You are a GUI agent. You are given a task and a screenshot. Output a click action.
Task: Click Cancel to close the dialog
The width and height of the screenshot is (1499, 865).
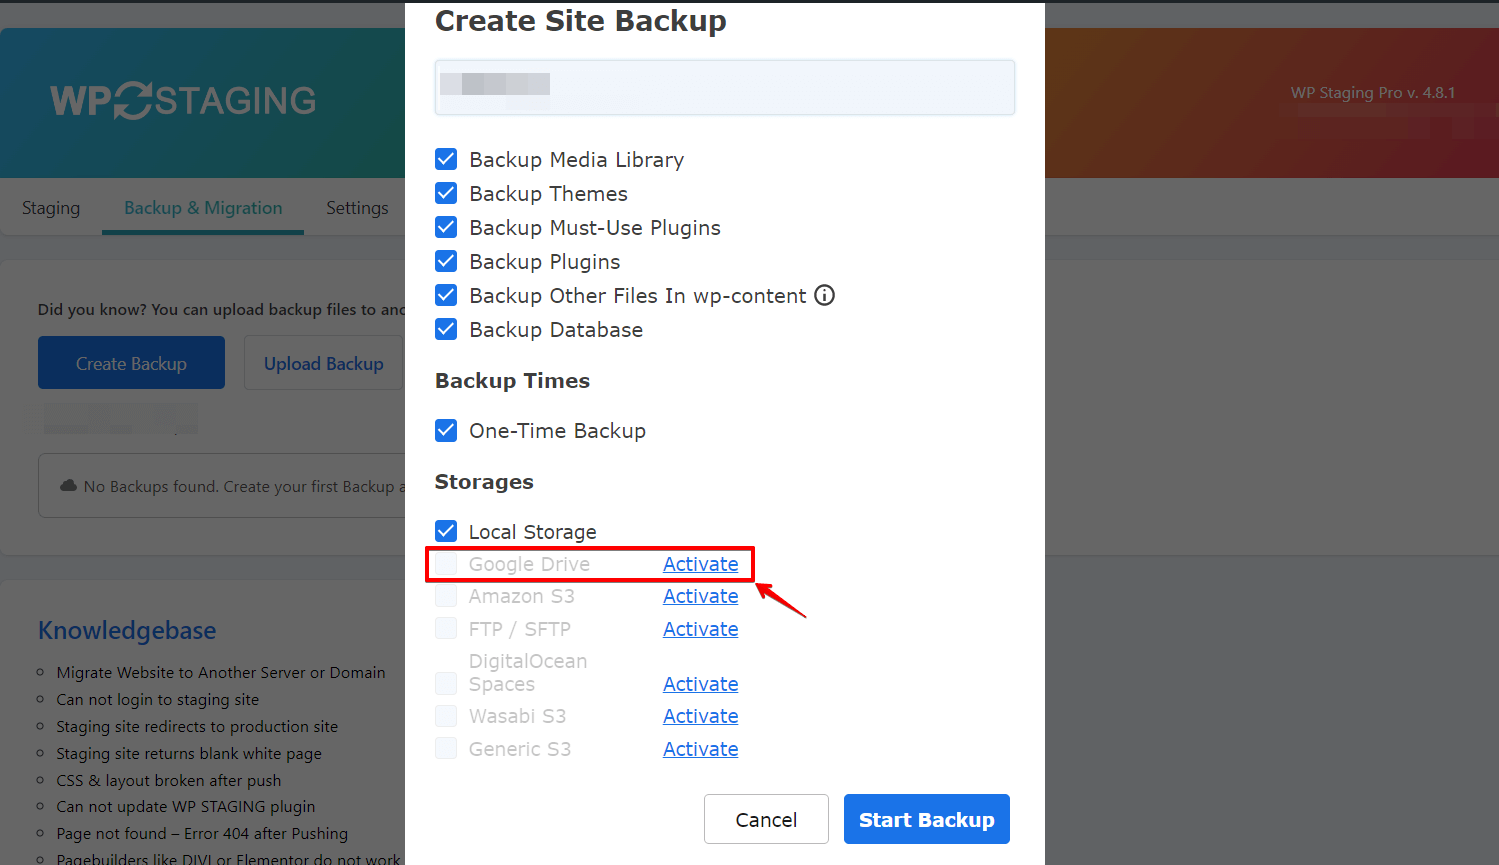click(766, 818)
